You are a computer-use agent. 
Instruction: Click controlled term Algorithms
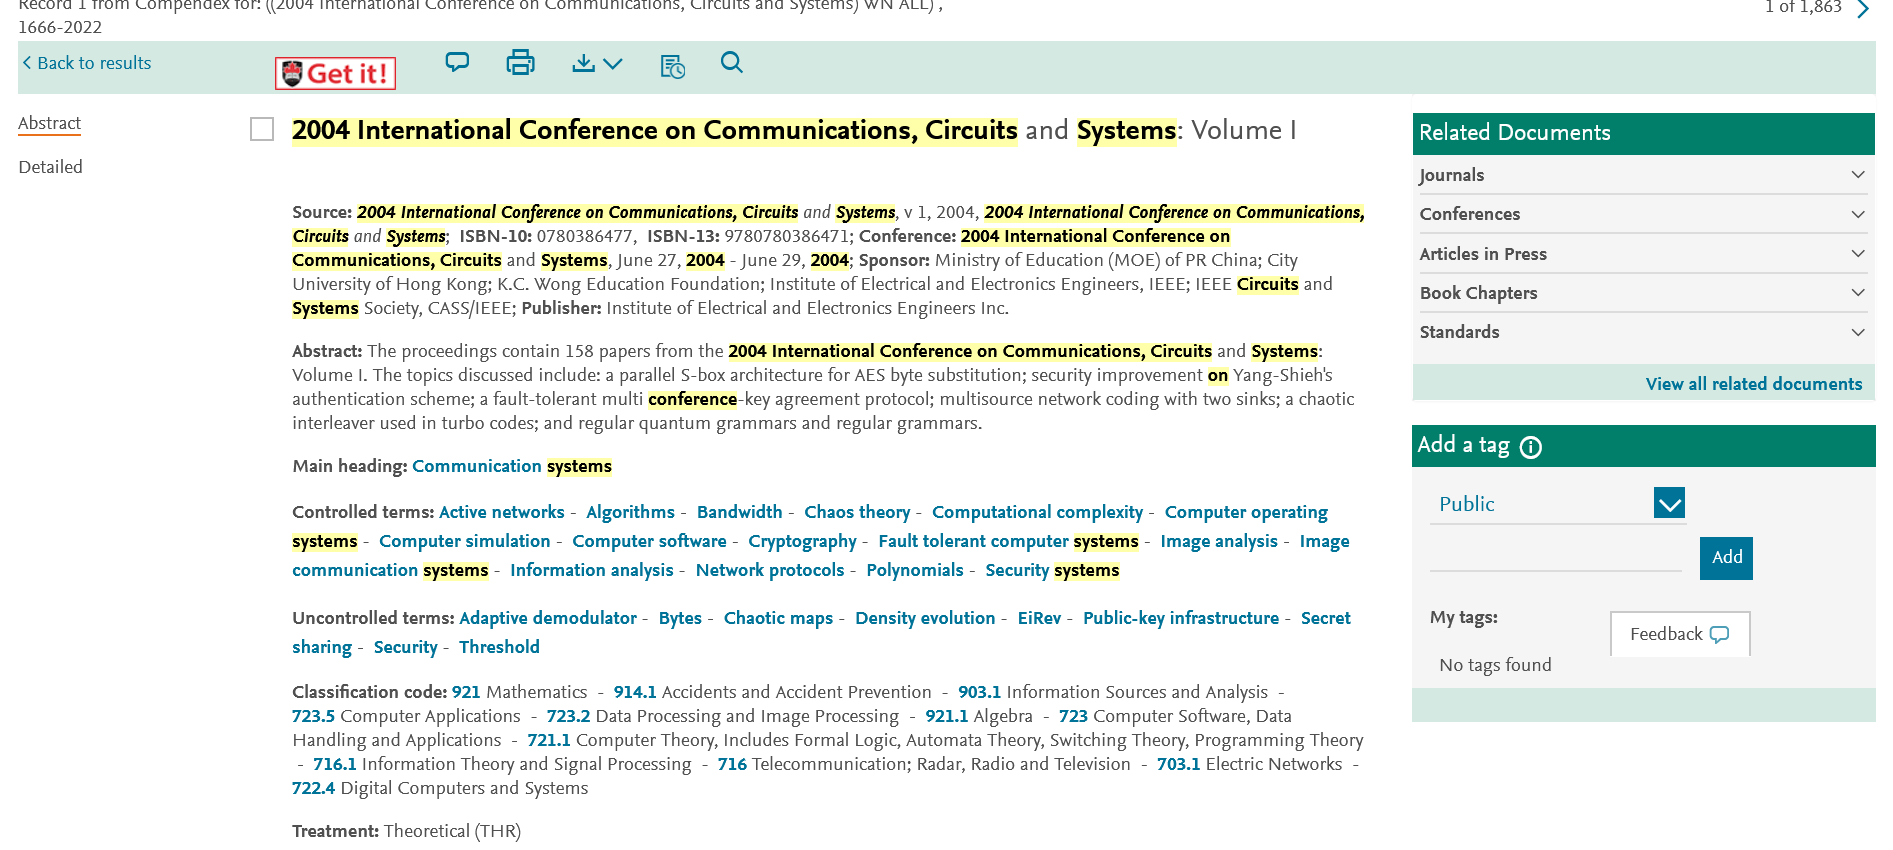coord(630,512)
